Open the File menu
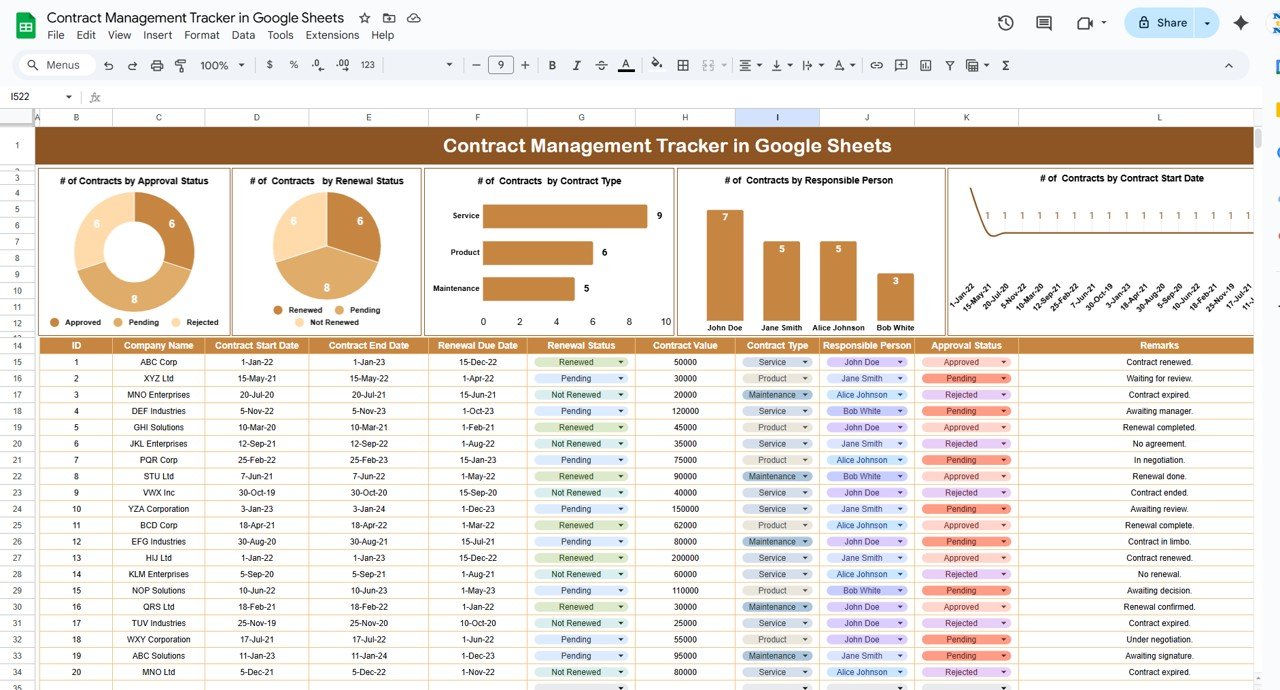The height and width of the screenshot is (690, 1280). click(x=56, y=35)
